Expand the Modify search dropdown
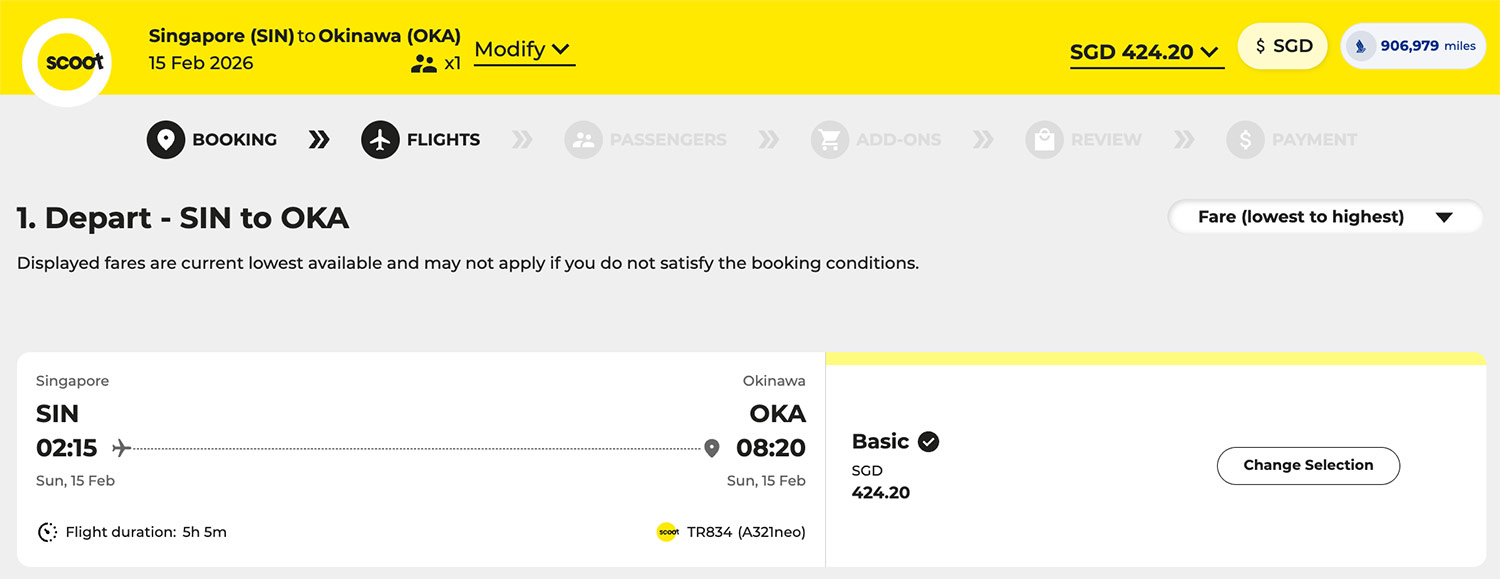Viewport: 1500px width, 579px height. coord(523,50)
